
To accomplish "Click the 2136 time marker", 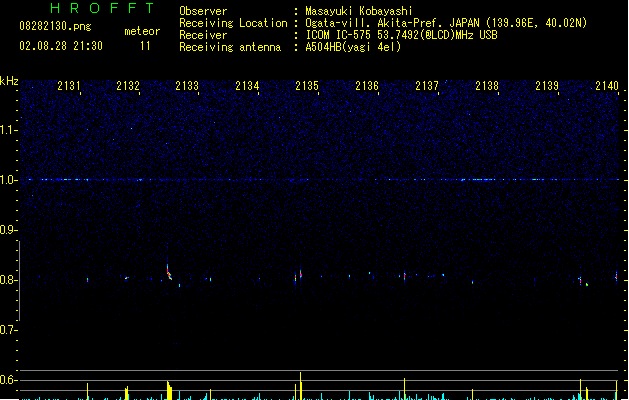I will tap(367, 86).
